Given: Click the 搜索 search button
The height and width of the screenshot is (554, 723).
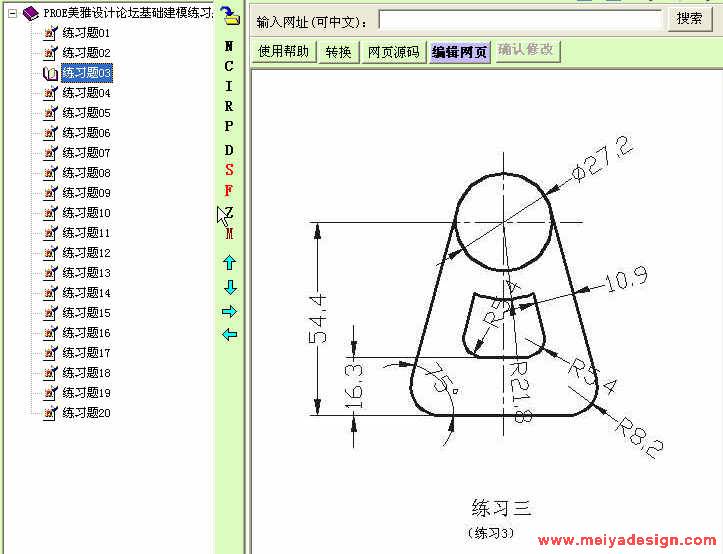Looking at the screenshot, I should point(689,19).
